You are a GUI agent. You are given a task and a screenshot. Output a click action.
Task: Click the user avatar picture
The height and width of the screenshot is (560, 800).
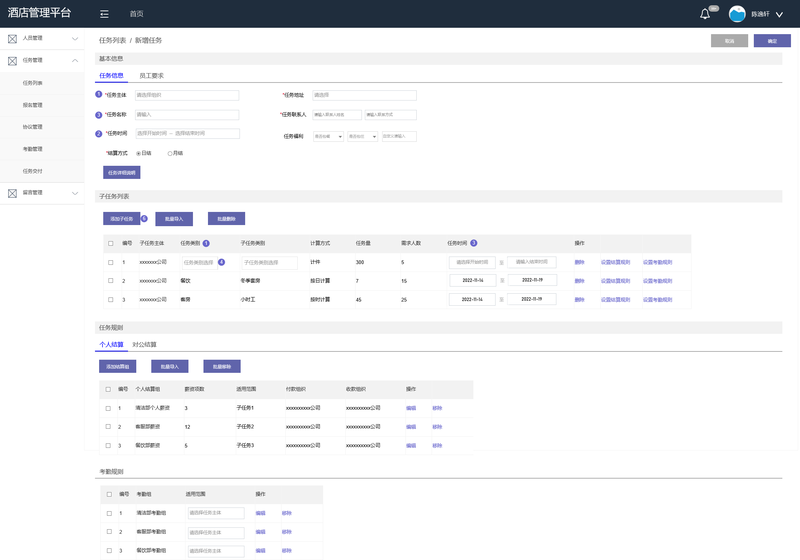point(737,14)
